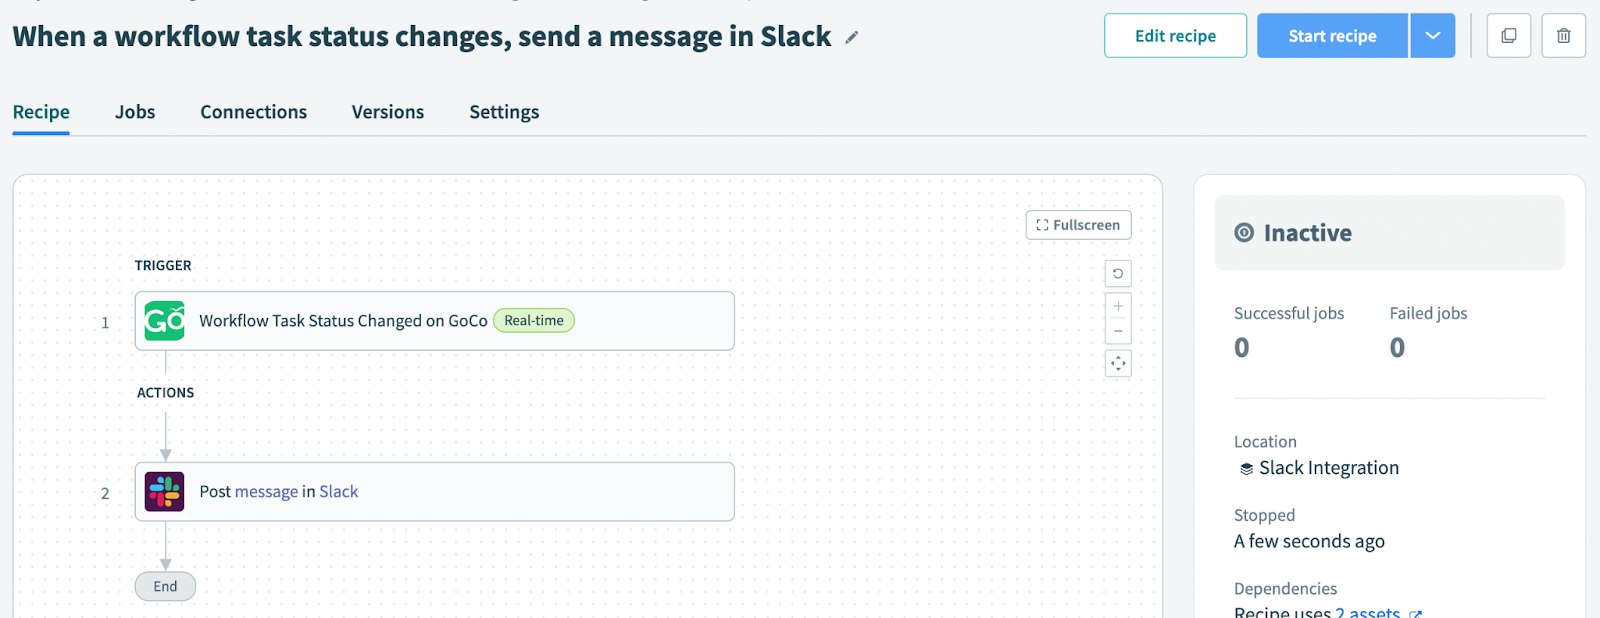Switch to the Jobs tab

pyautogui.click(x=135, y=112)
